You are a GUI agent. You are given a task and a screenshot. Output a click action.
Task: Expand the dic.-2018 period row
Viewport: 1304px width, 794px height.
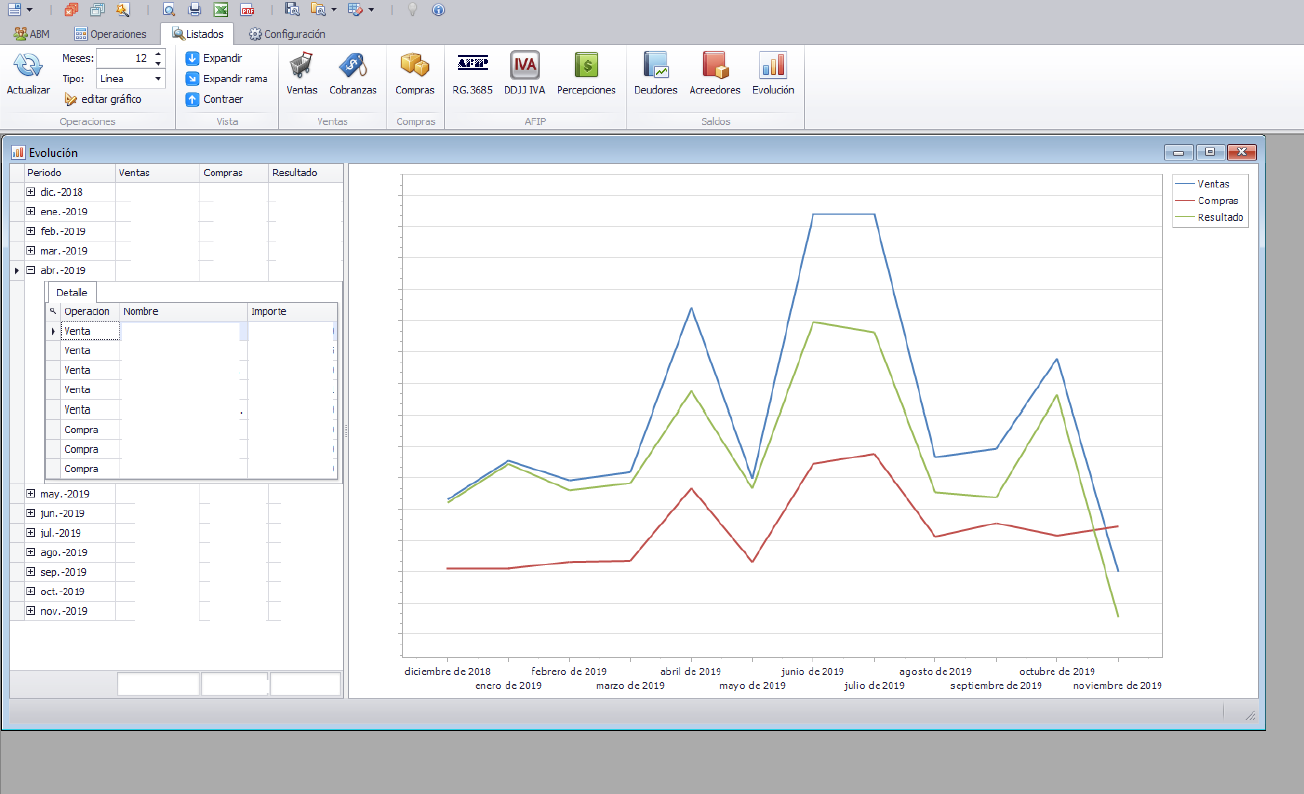[31, 192]
